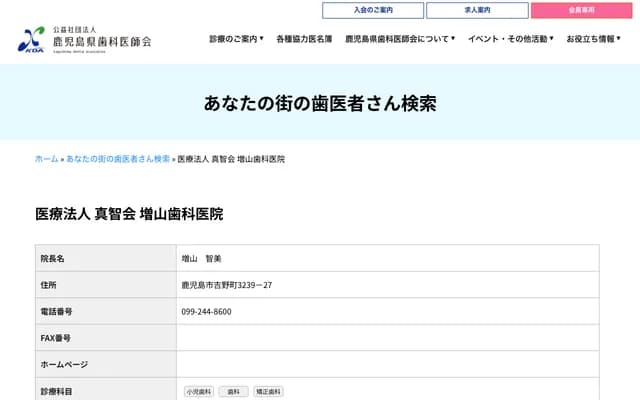The height and width of the screenshot is (400, 640).
Task: Select the address 鹿児島市吉野町3239－27
Action: 227,285
